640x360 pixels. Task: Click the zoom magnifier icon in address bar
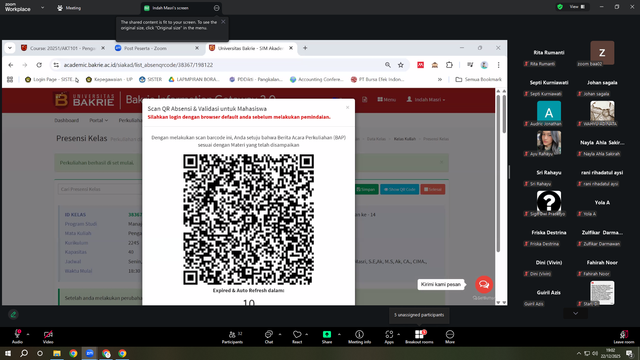388,65
